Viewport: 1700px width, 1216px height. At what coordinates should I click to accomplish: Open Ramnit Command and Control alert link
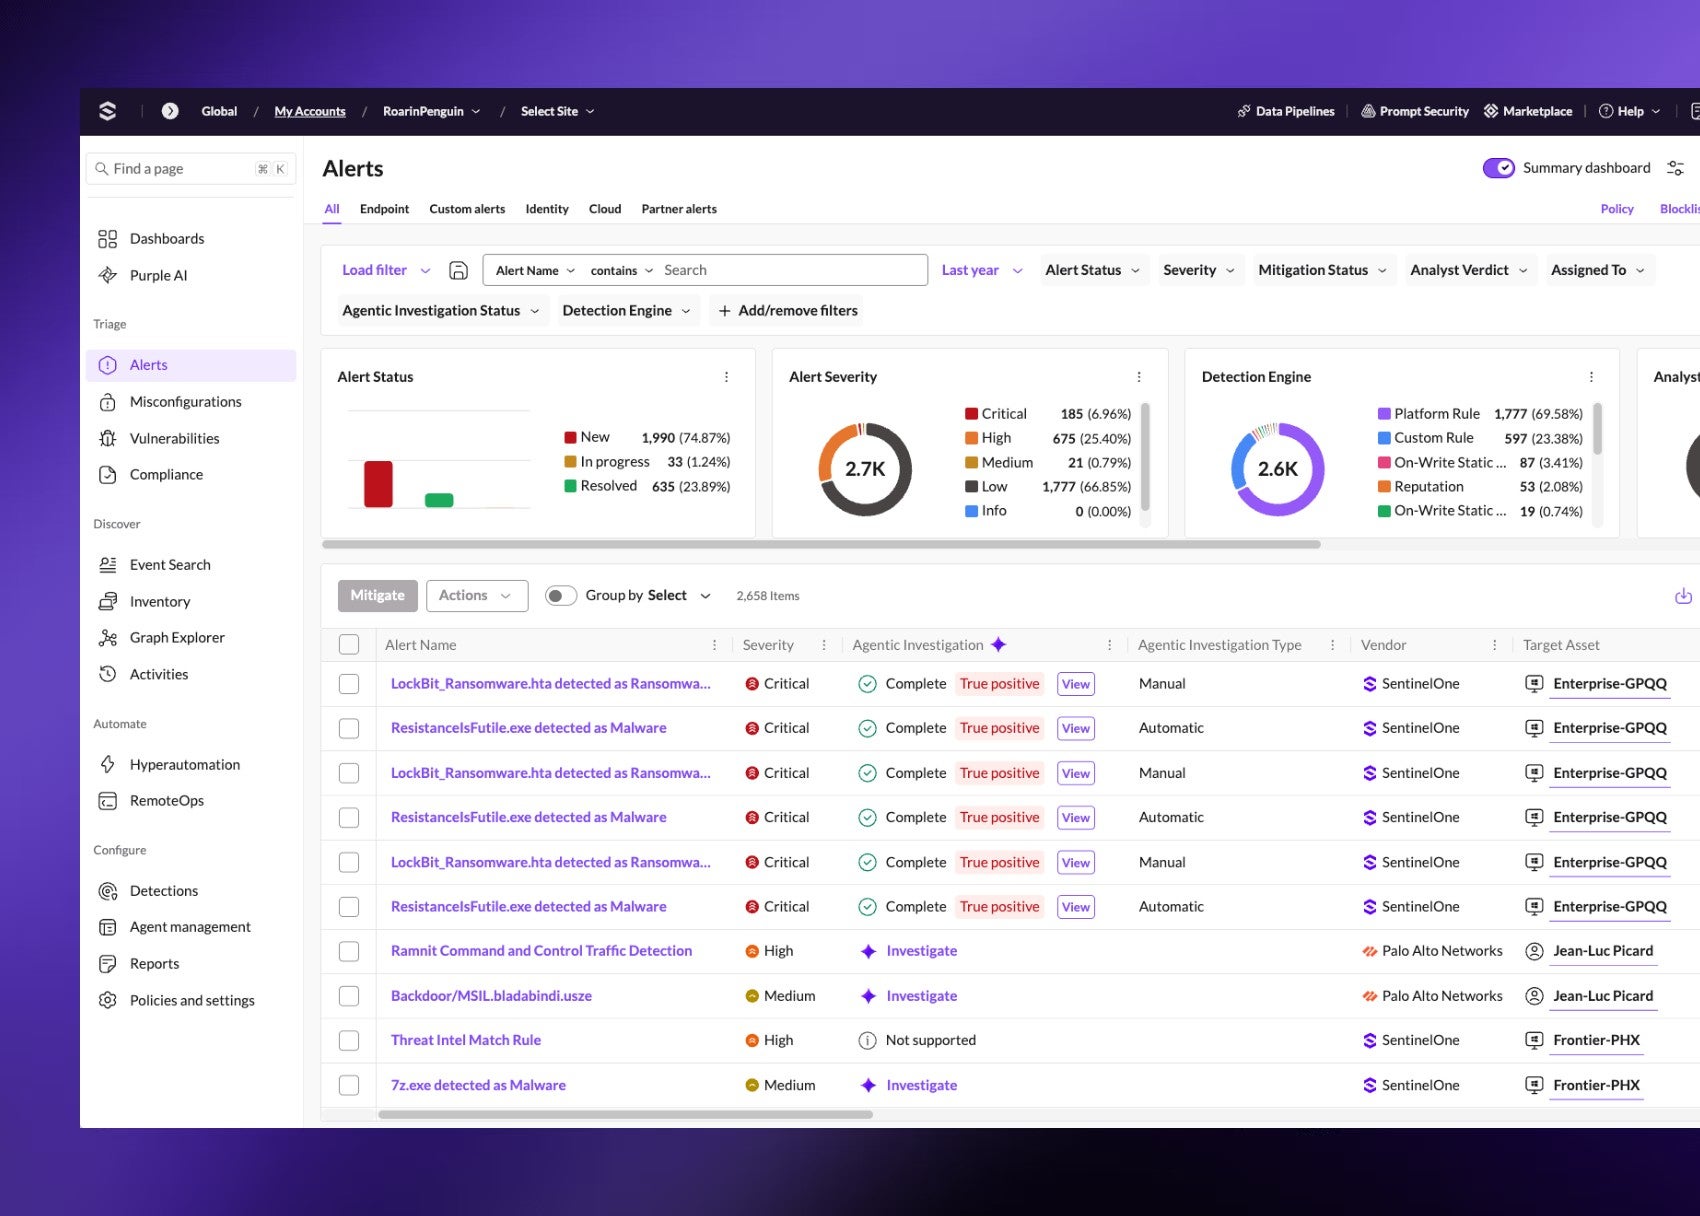(x=541, y=951)
